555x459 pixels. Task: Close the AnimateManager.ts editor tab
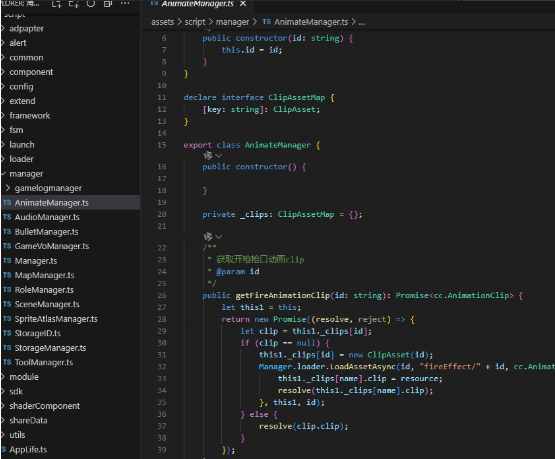[243, 4]
